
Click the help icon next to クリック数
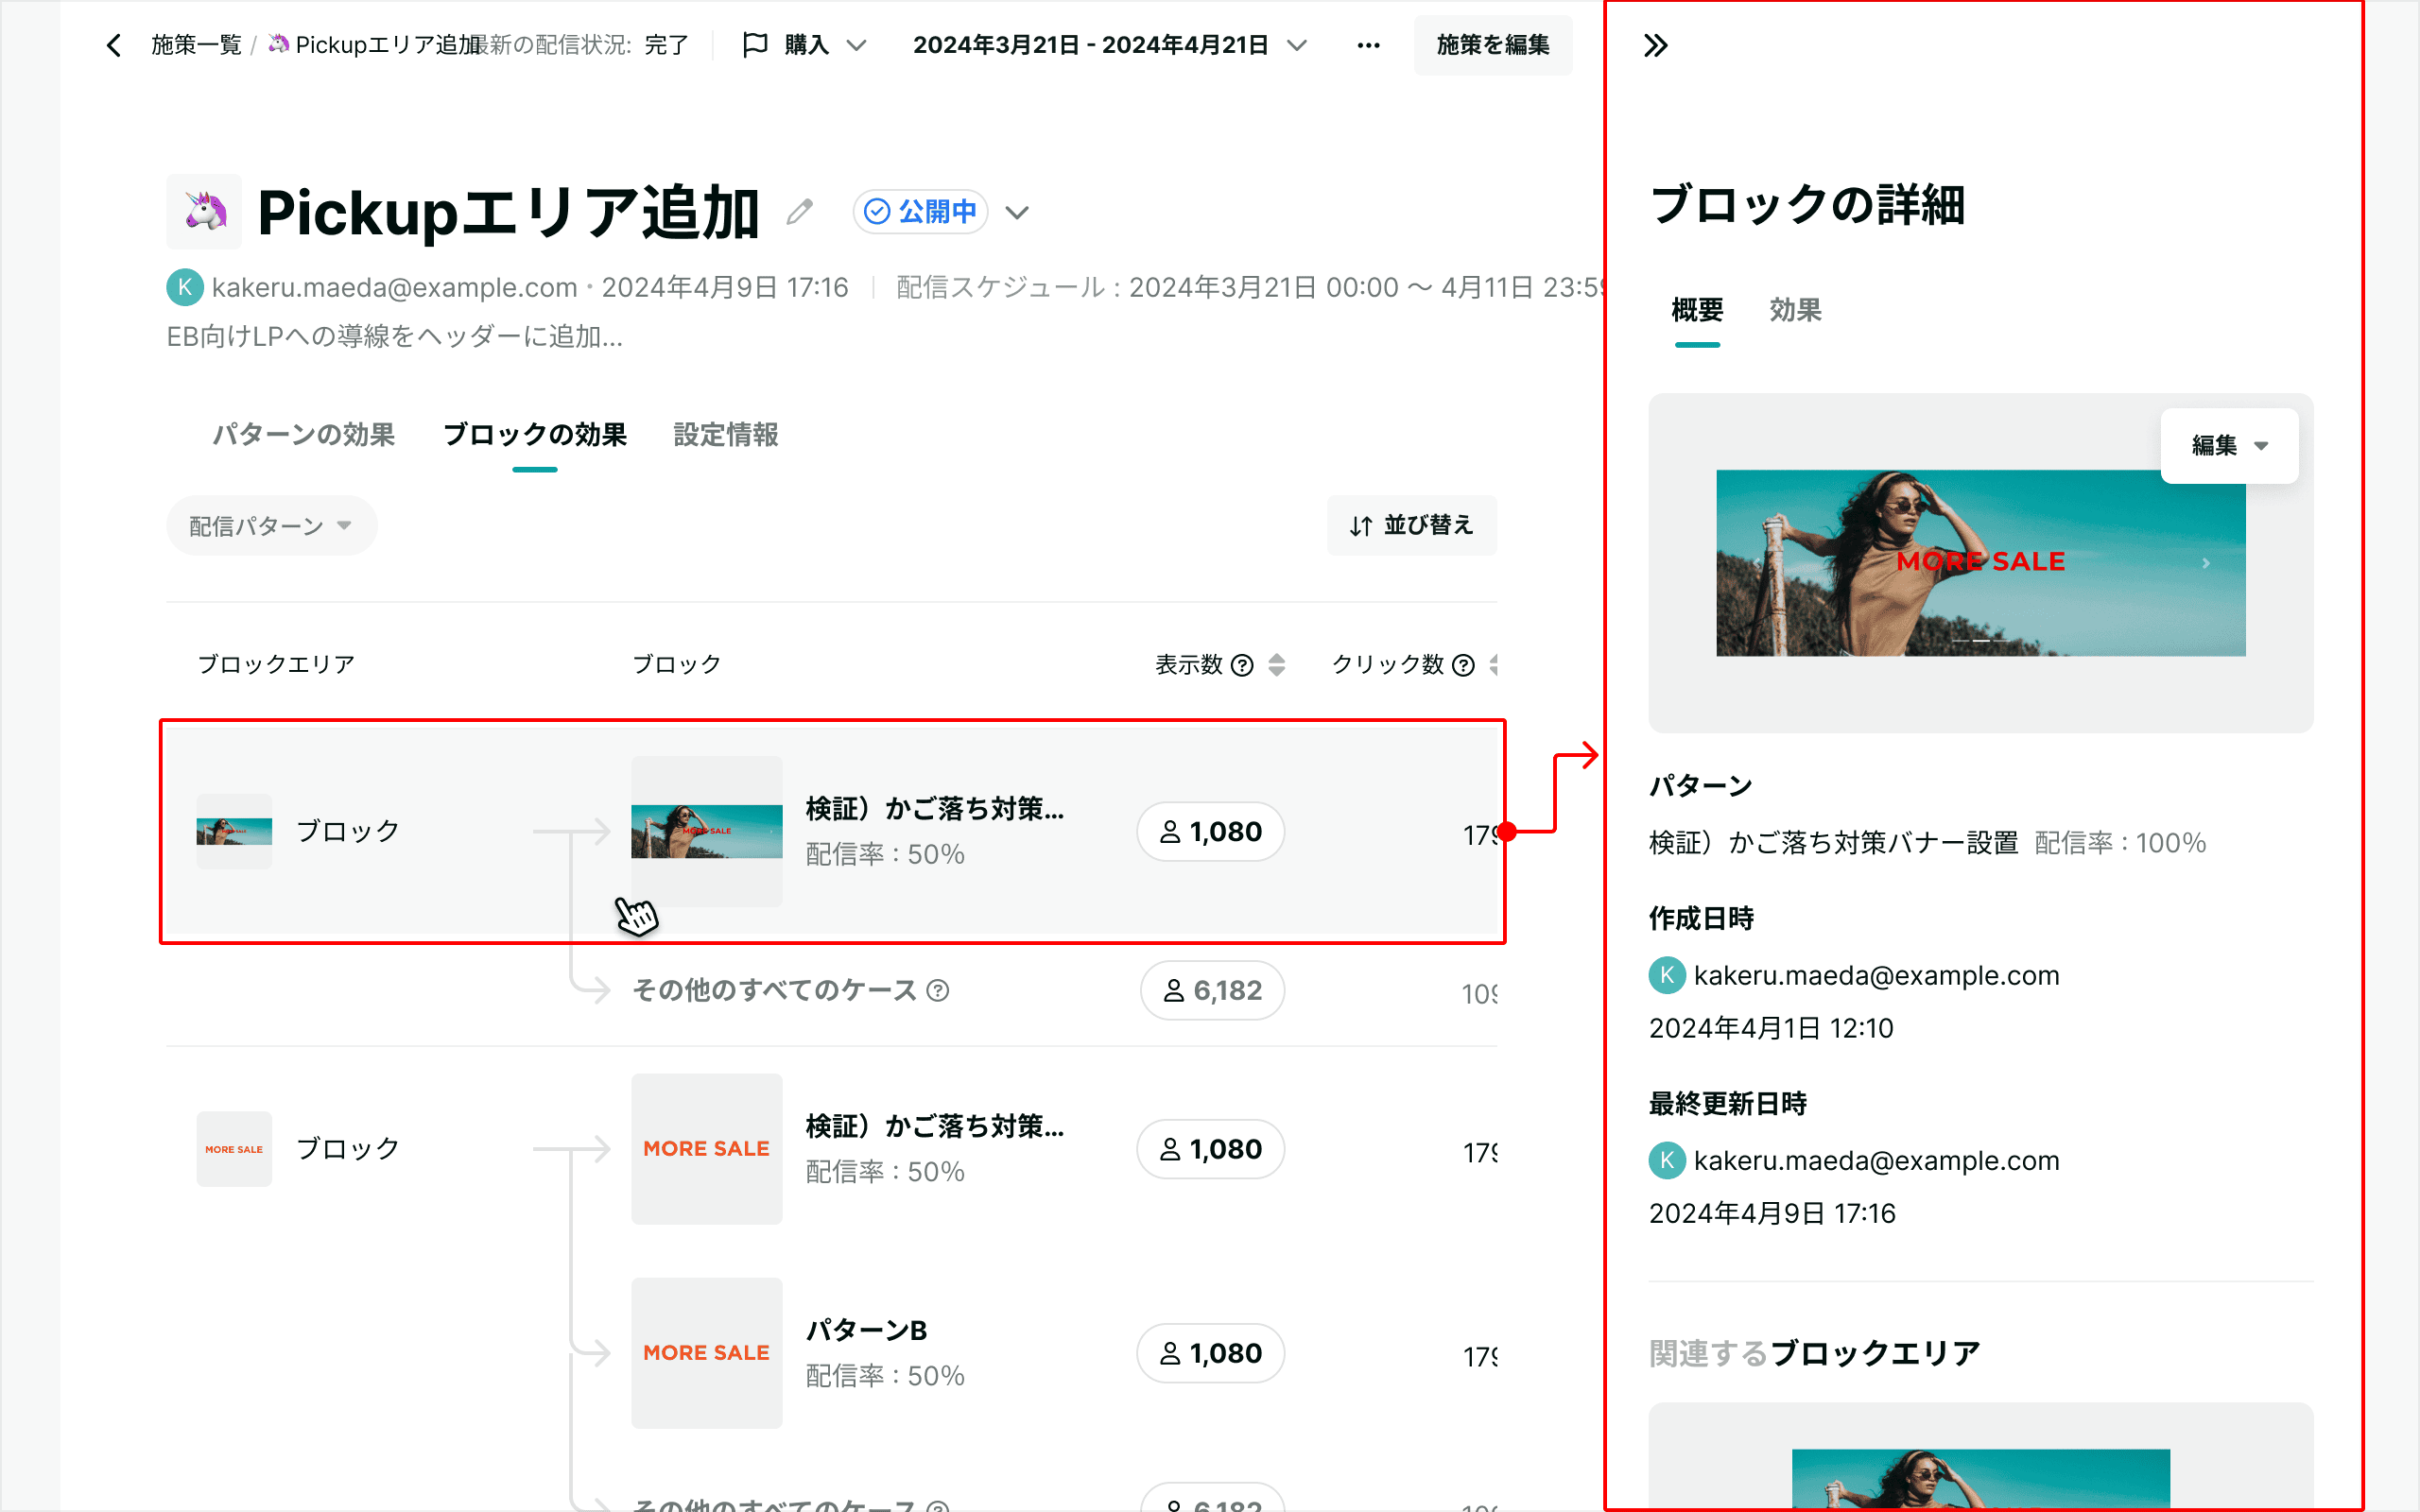click(1463, 665)
